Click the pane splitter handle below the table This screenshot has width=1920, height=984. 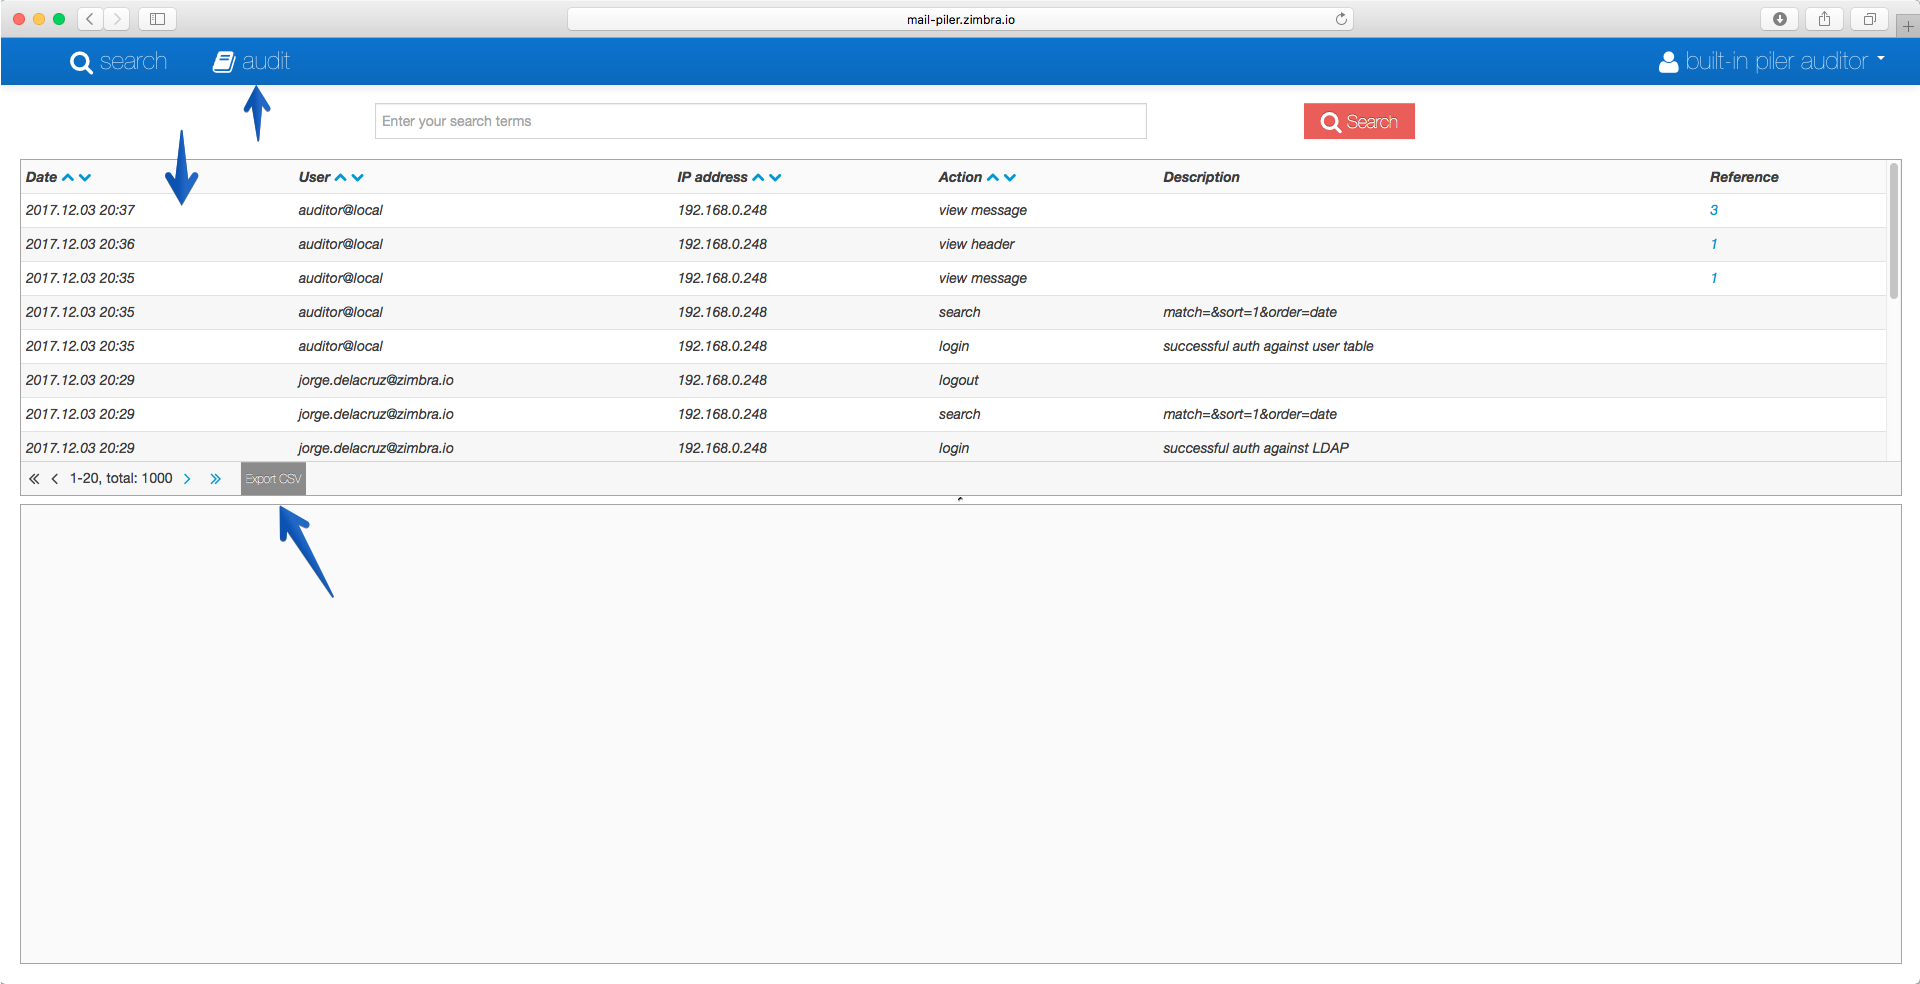[x=960, y=499]
